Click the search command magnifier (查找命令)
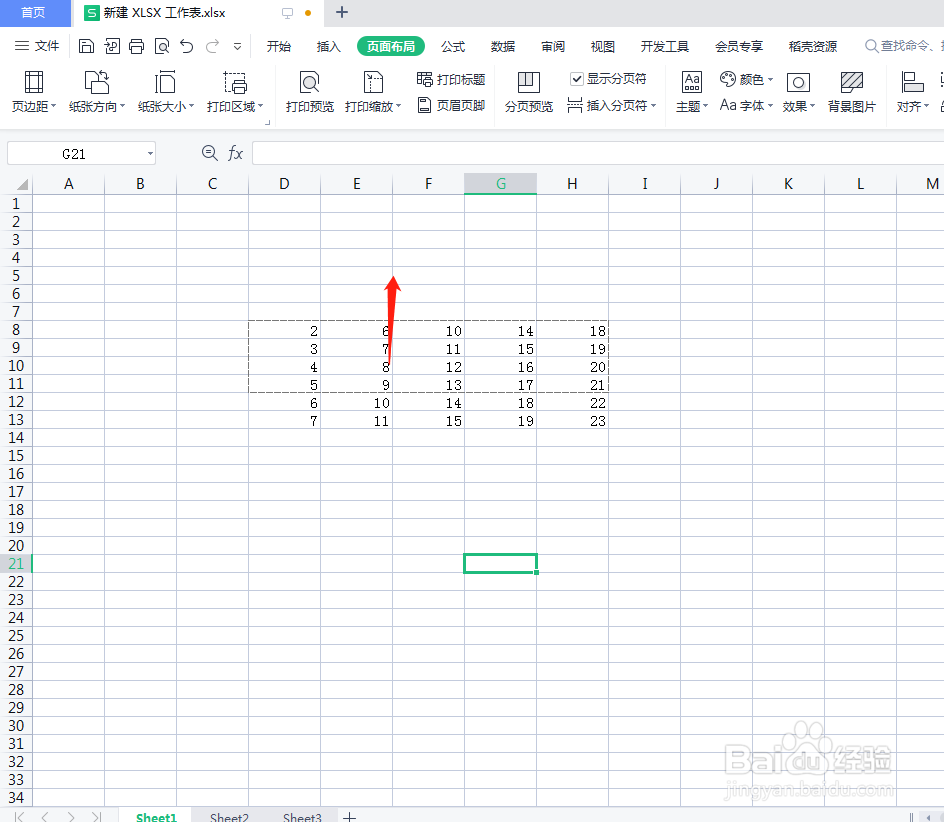 [871, 46]
